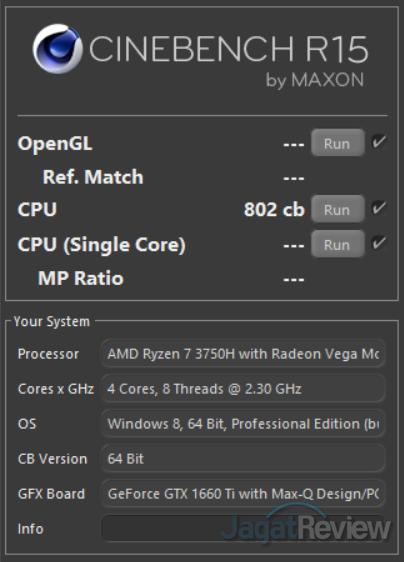Click the CINEBENCH R15 title text

pyautogui.click(x=229, y=48)
